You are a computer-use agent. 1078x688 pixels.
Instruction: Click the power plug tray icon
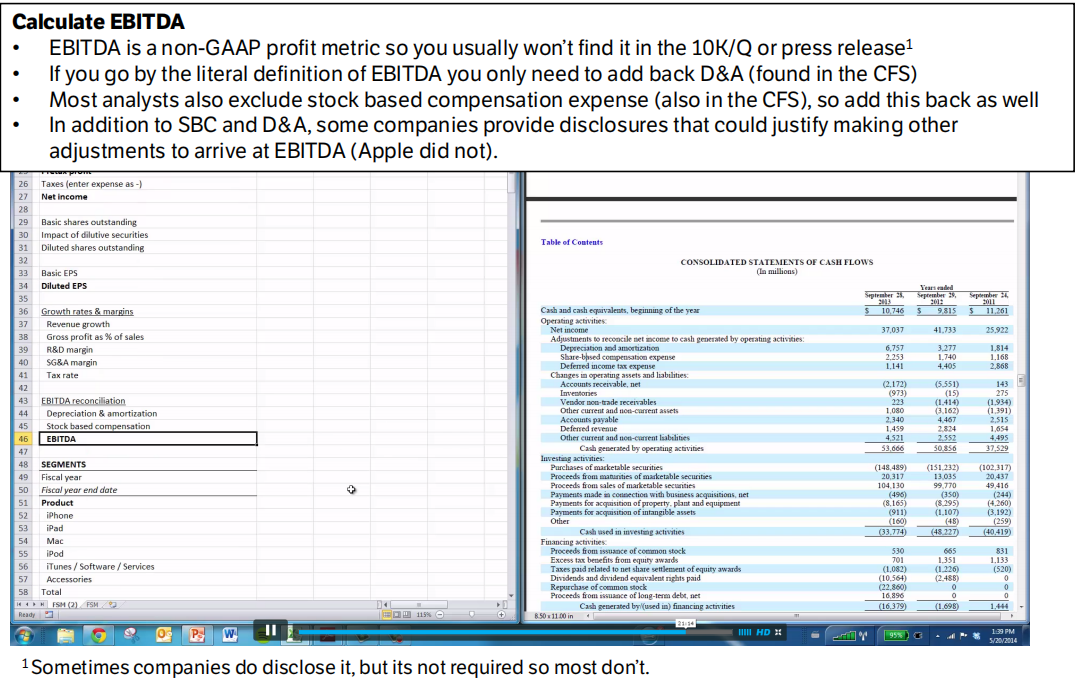tap(917, 635)
